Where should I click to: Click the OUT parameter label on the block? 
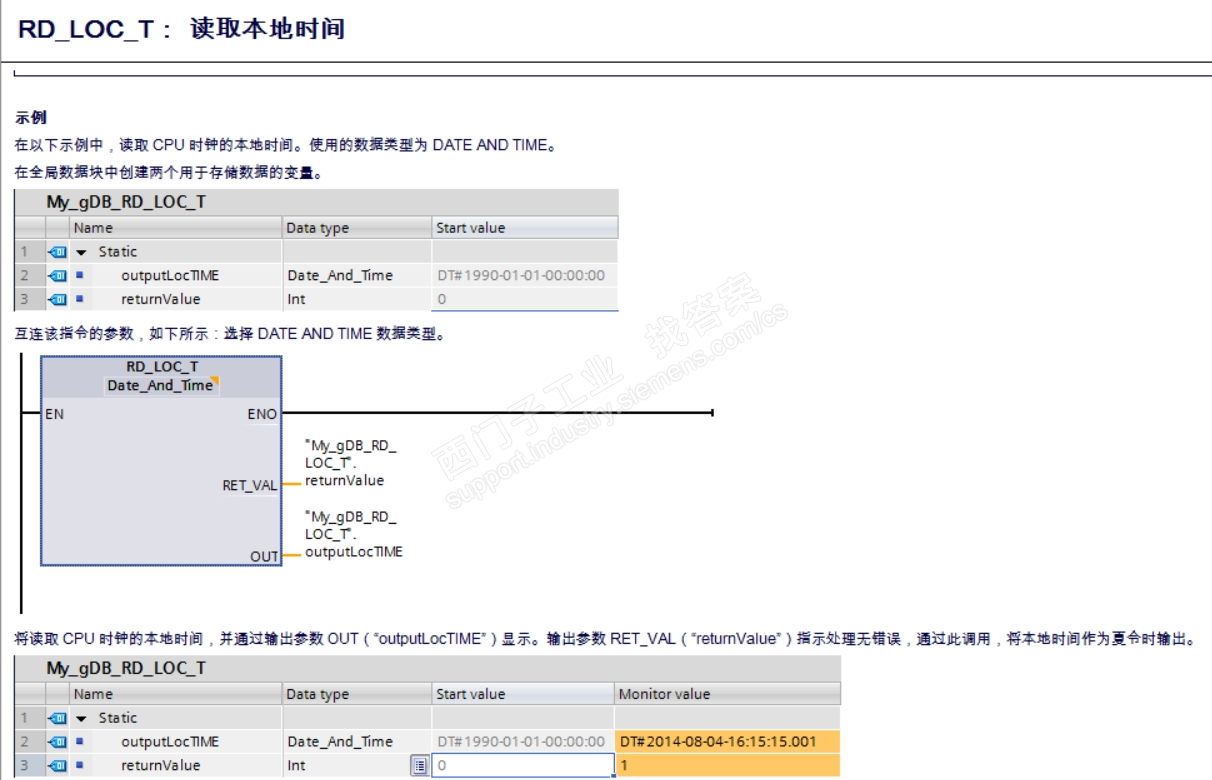pos(264,556)
